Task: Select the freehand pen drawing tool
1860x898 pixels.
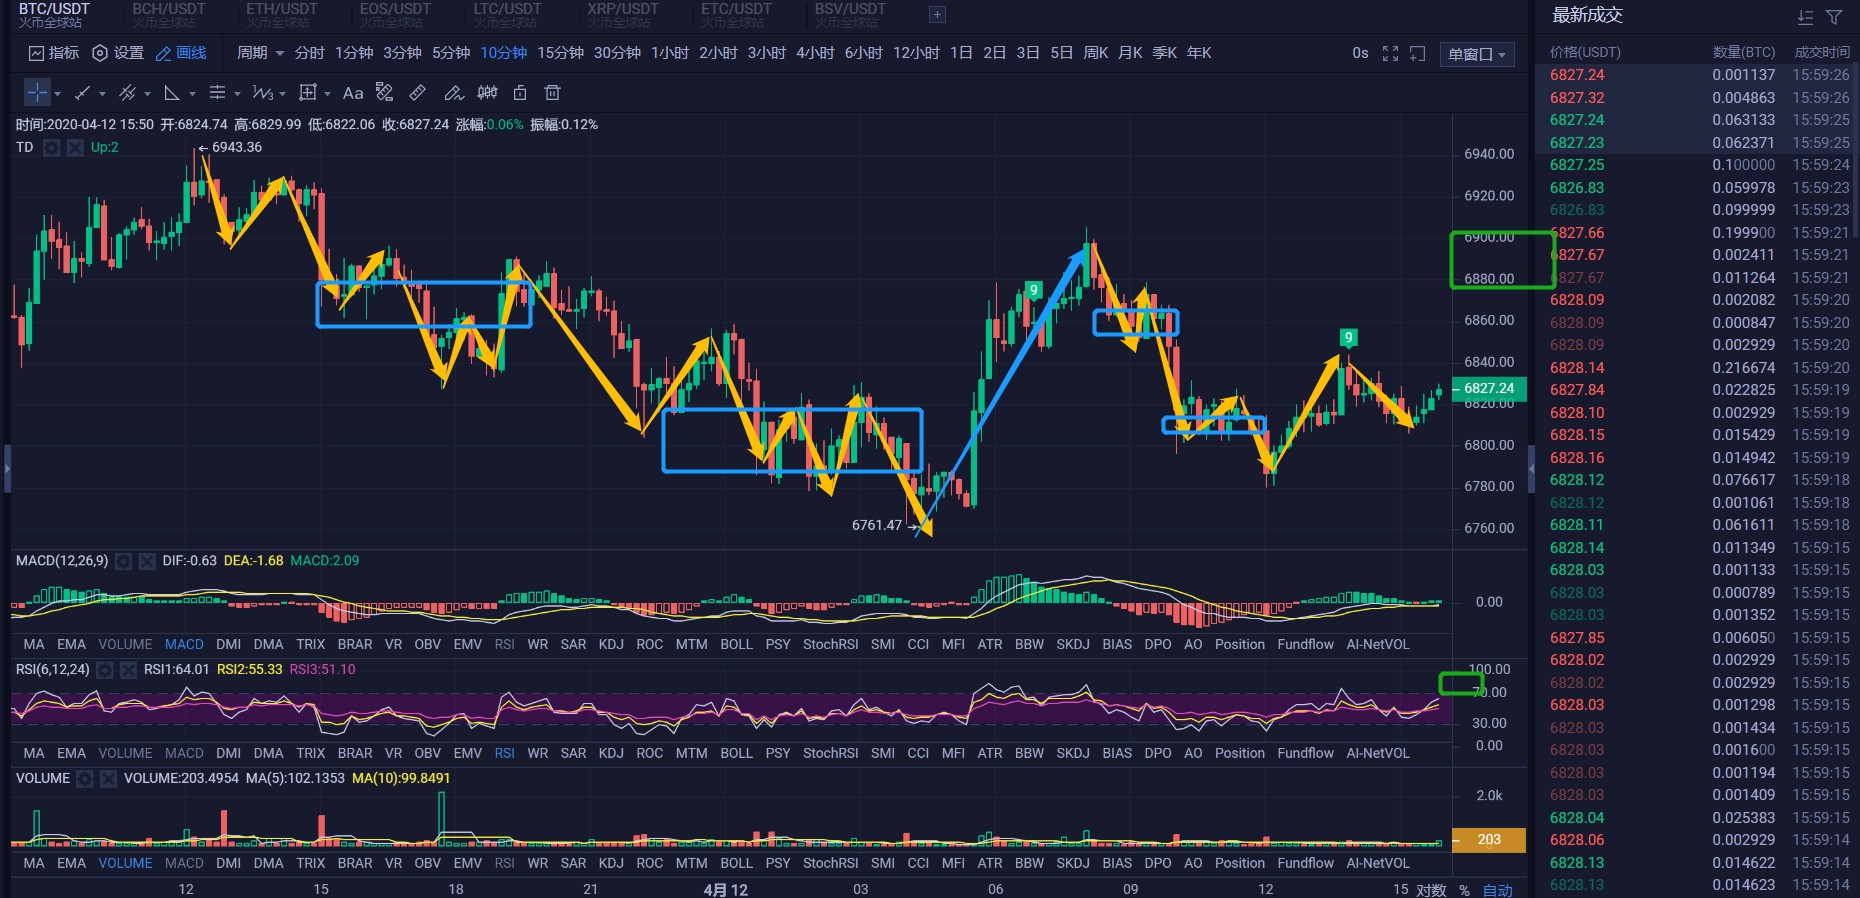Action: 454,92
